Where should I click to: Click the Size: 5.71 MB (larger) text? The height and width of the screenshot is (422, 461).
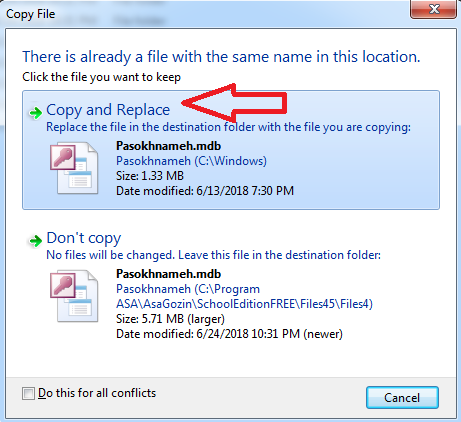pos(170,319)
